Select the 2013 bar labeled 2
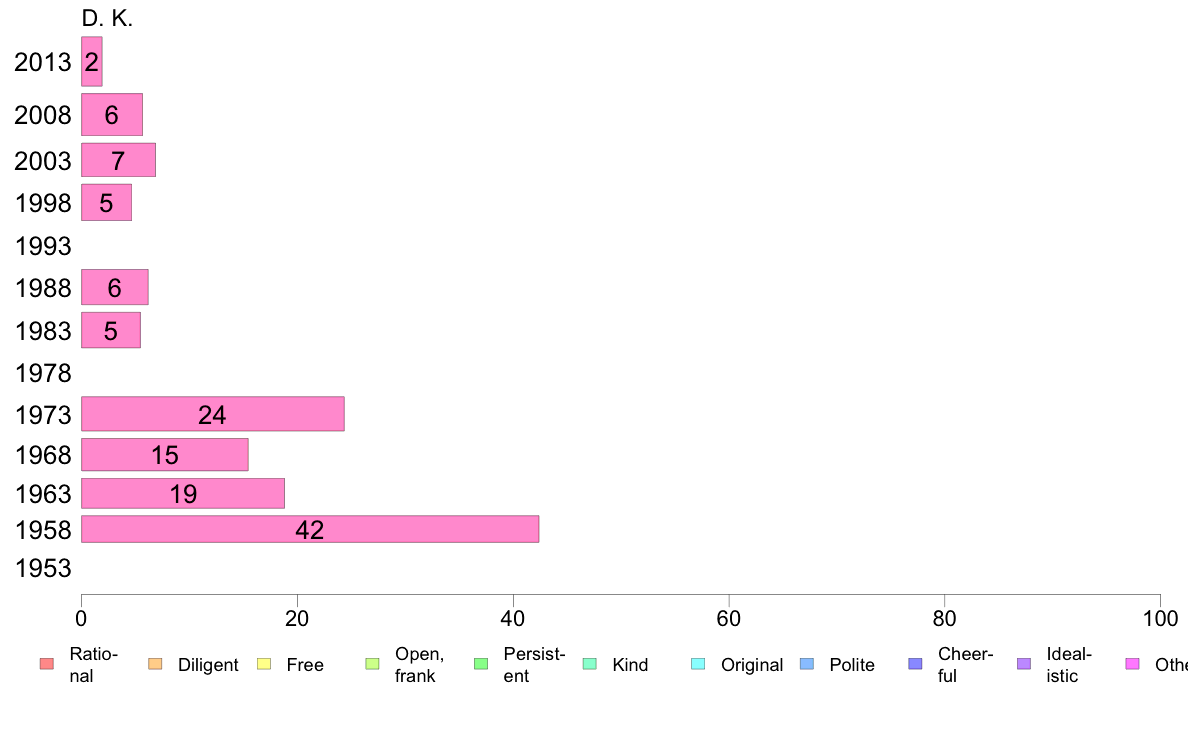The image size is (1188, 736). (92, 61)
